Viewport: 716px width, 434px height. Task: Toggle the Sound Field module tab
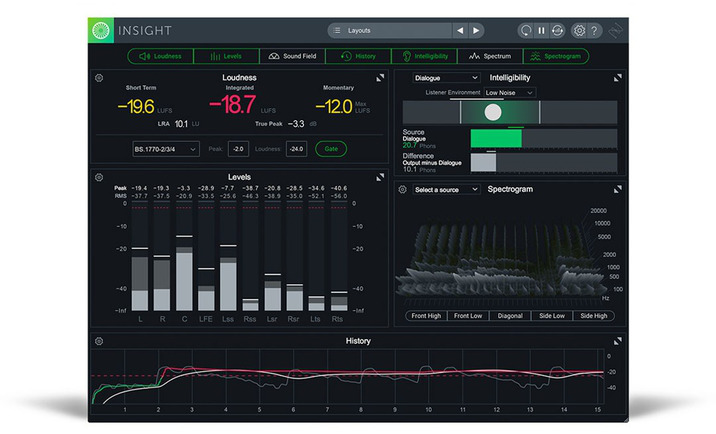tap(292, 56)
